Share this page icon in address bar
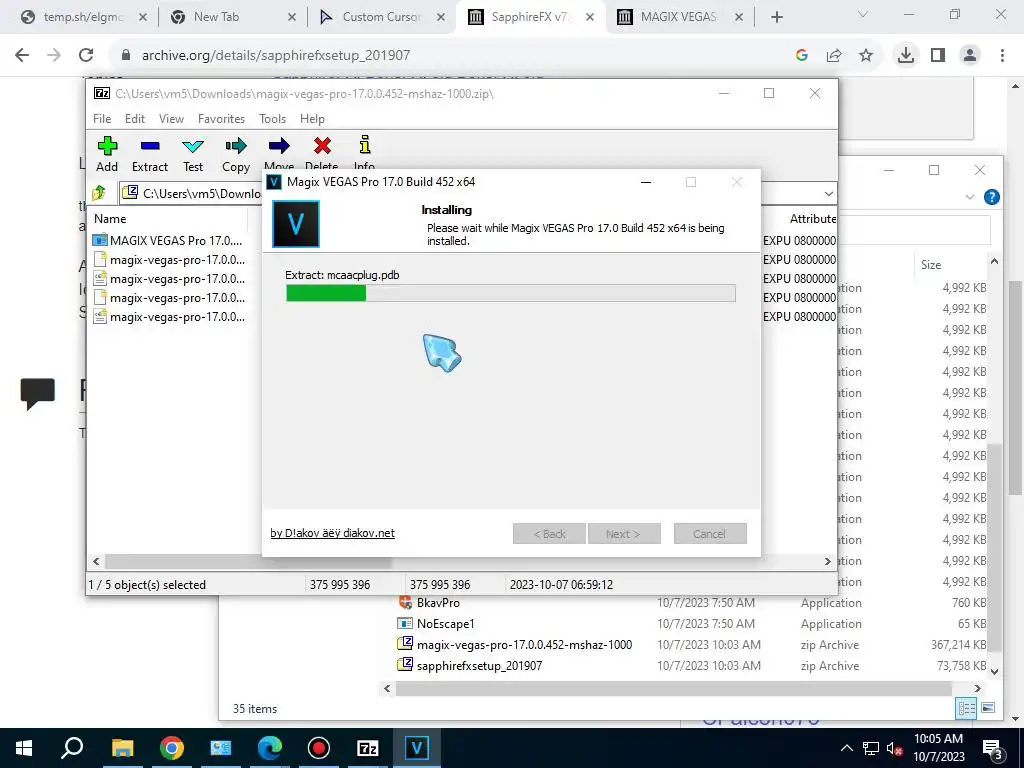This screenshot has height=768, width=1024. 834,56
